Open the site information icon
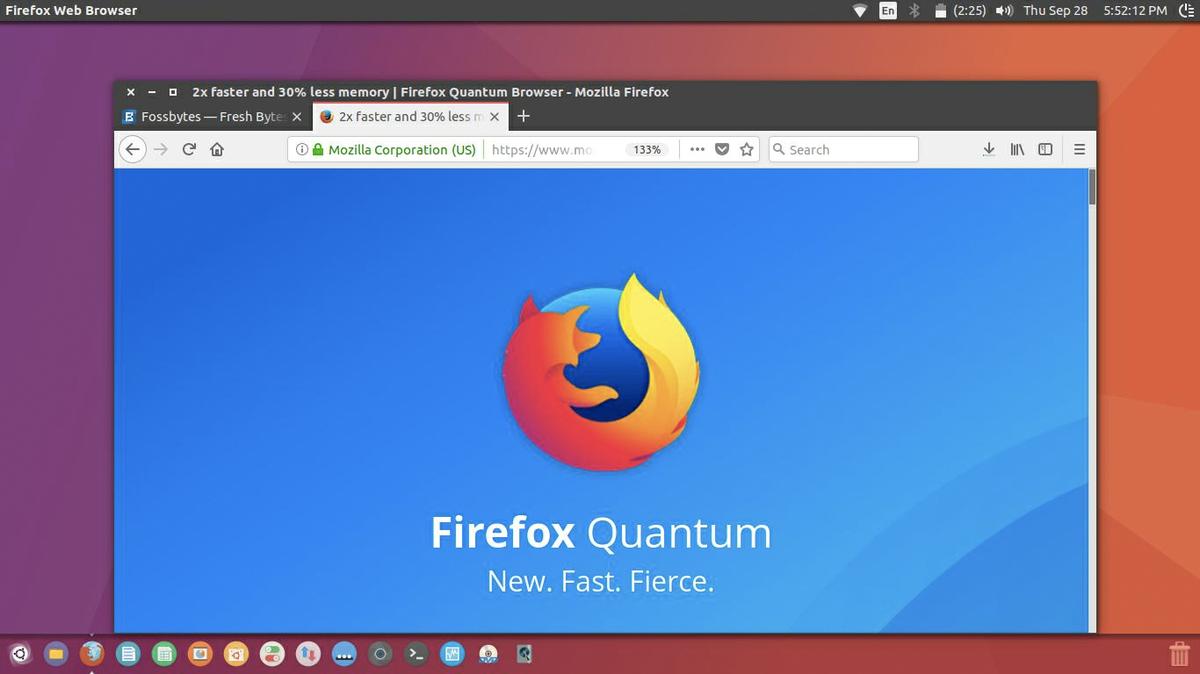Screen dimensions: 1200x674 point(301,150)
